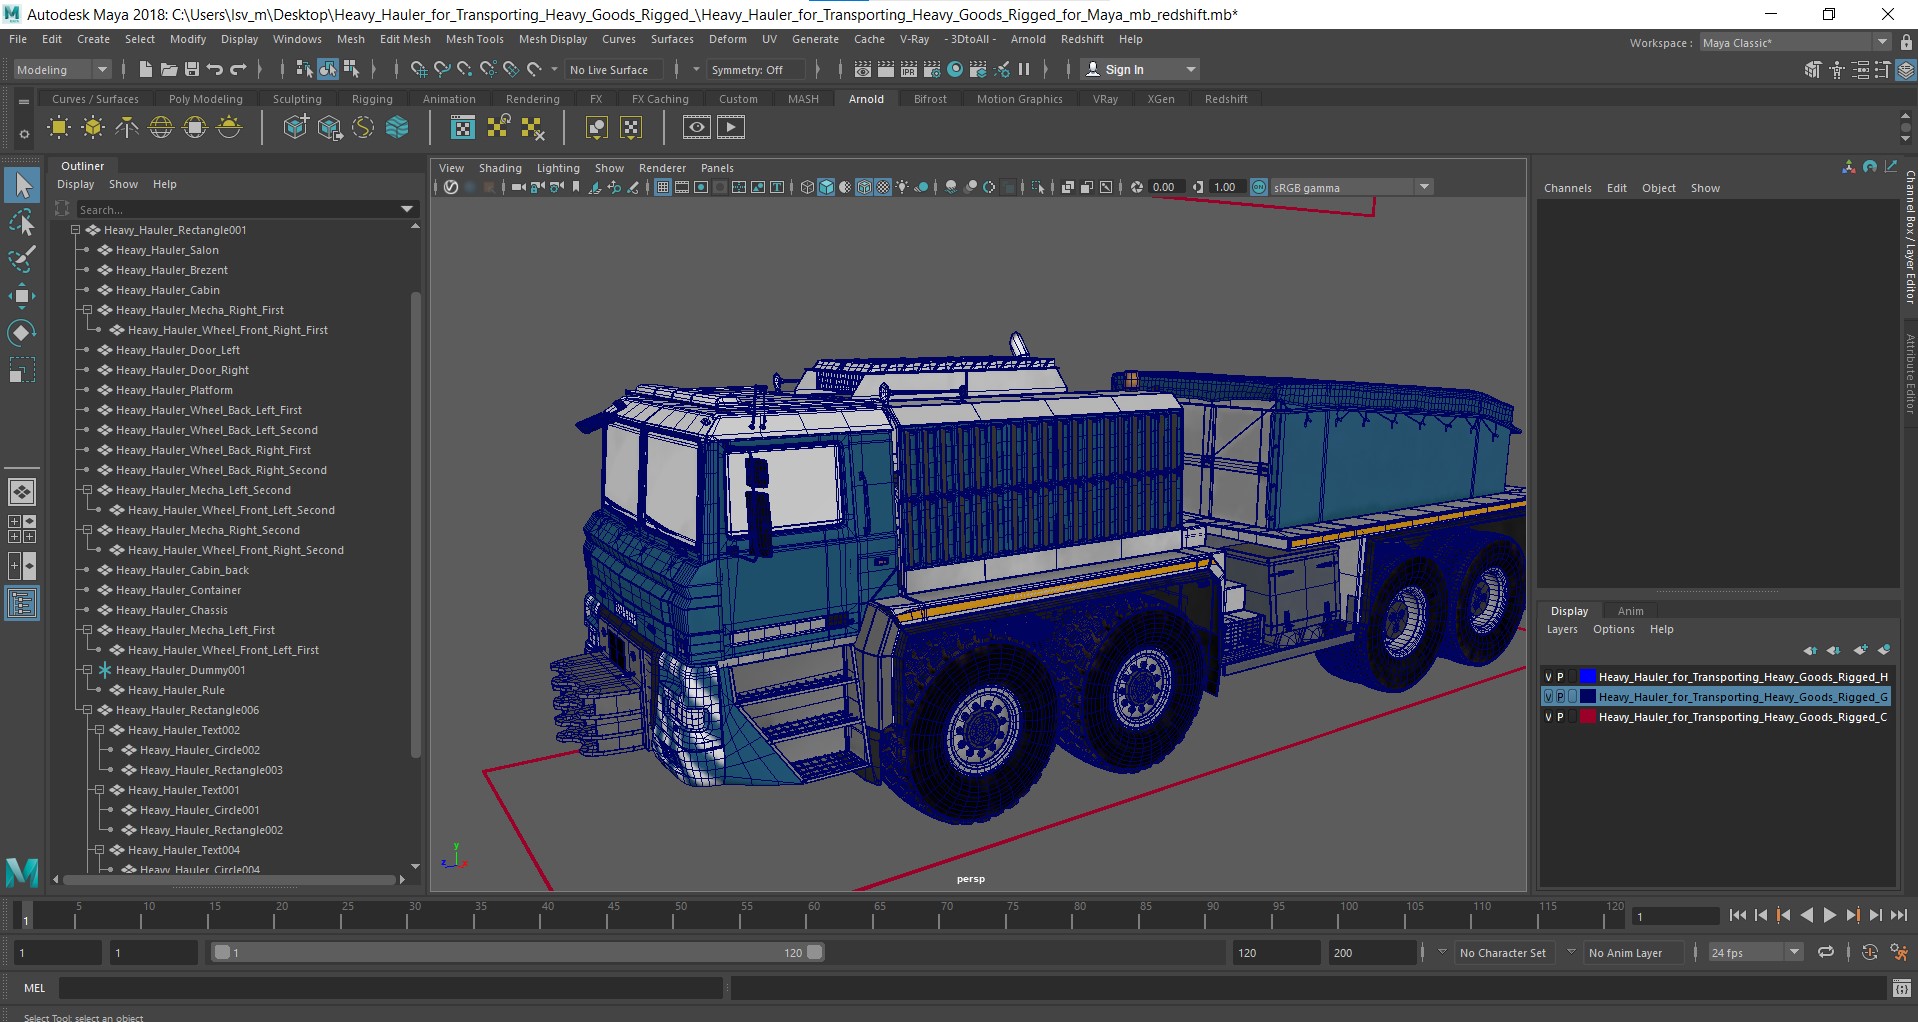Toggle visibility V of Rigged_G layer

click(1548, 697)
